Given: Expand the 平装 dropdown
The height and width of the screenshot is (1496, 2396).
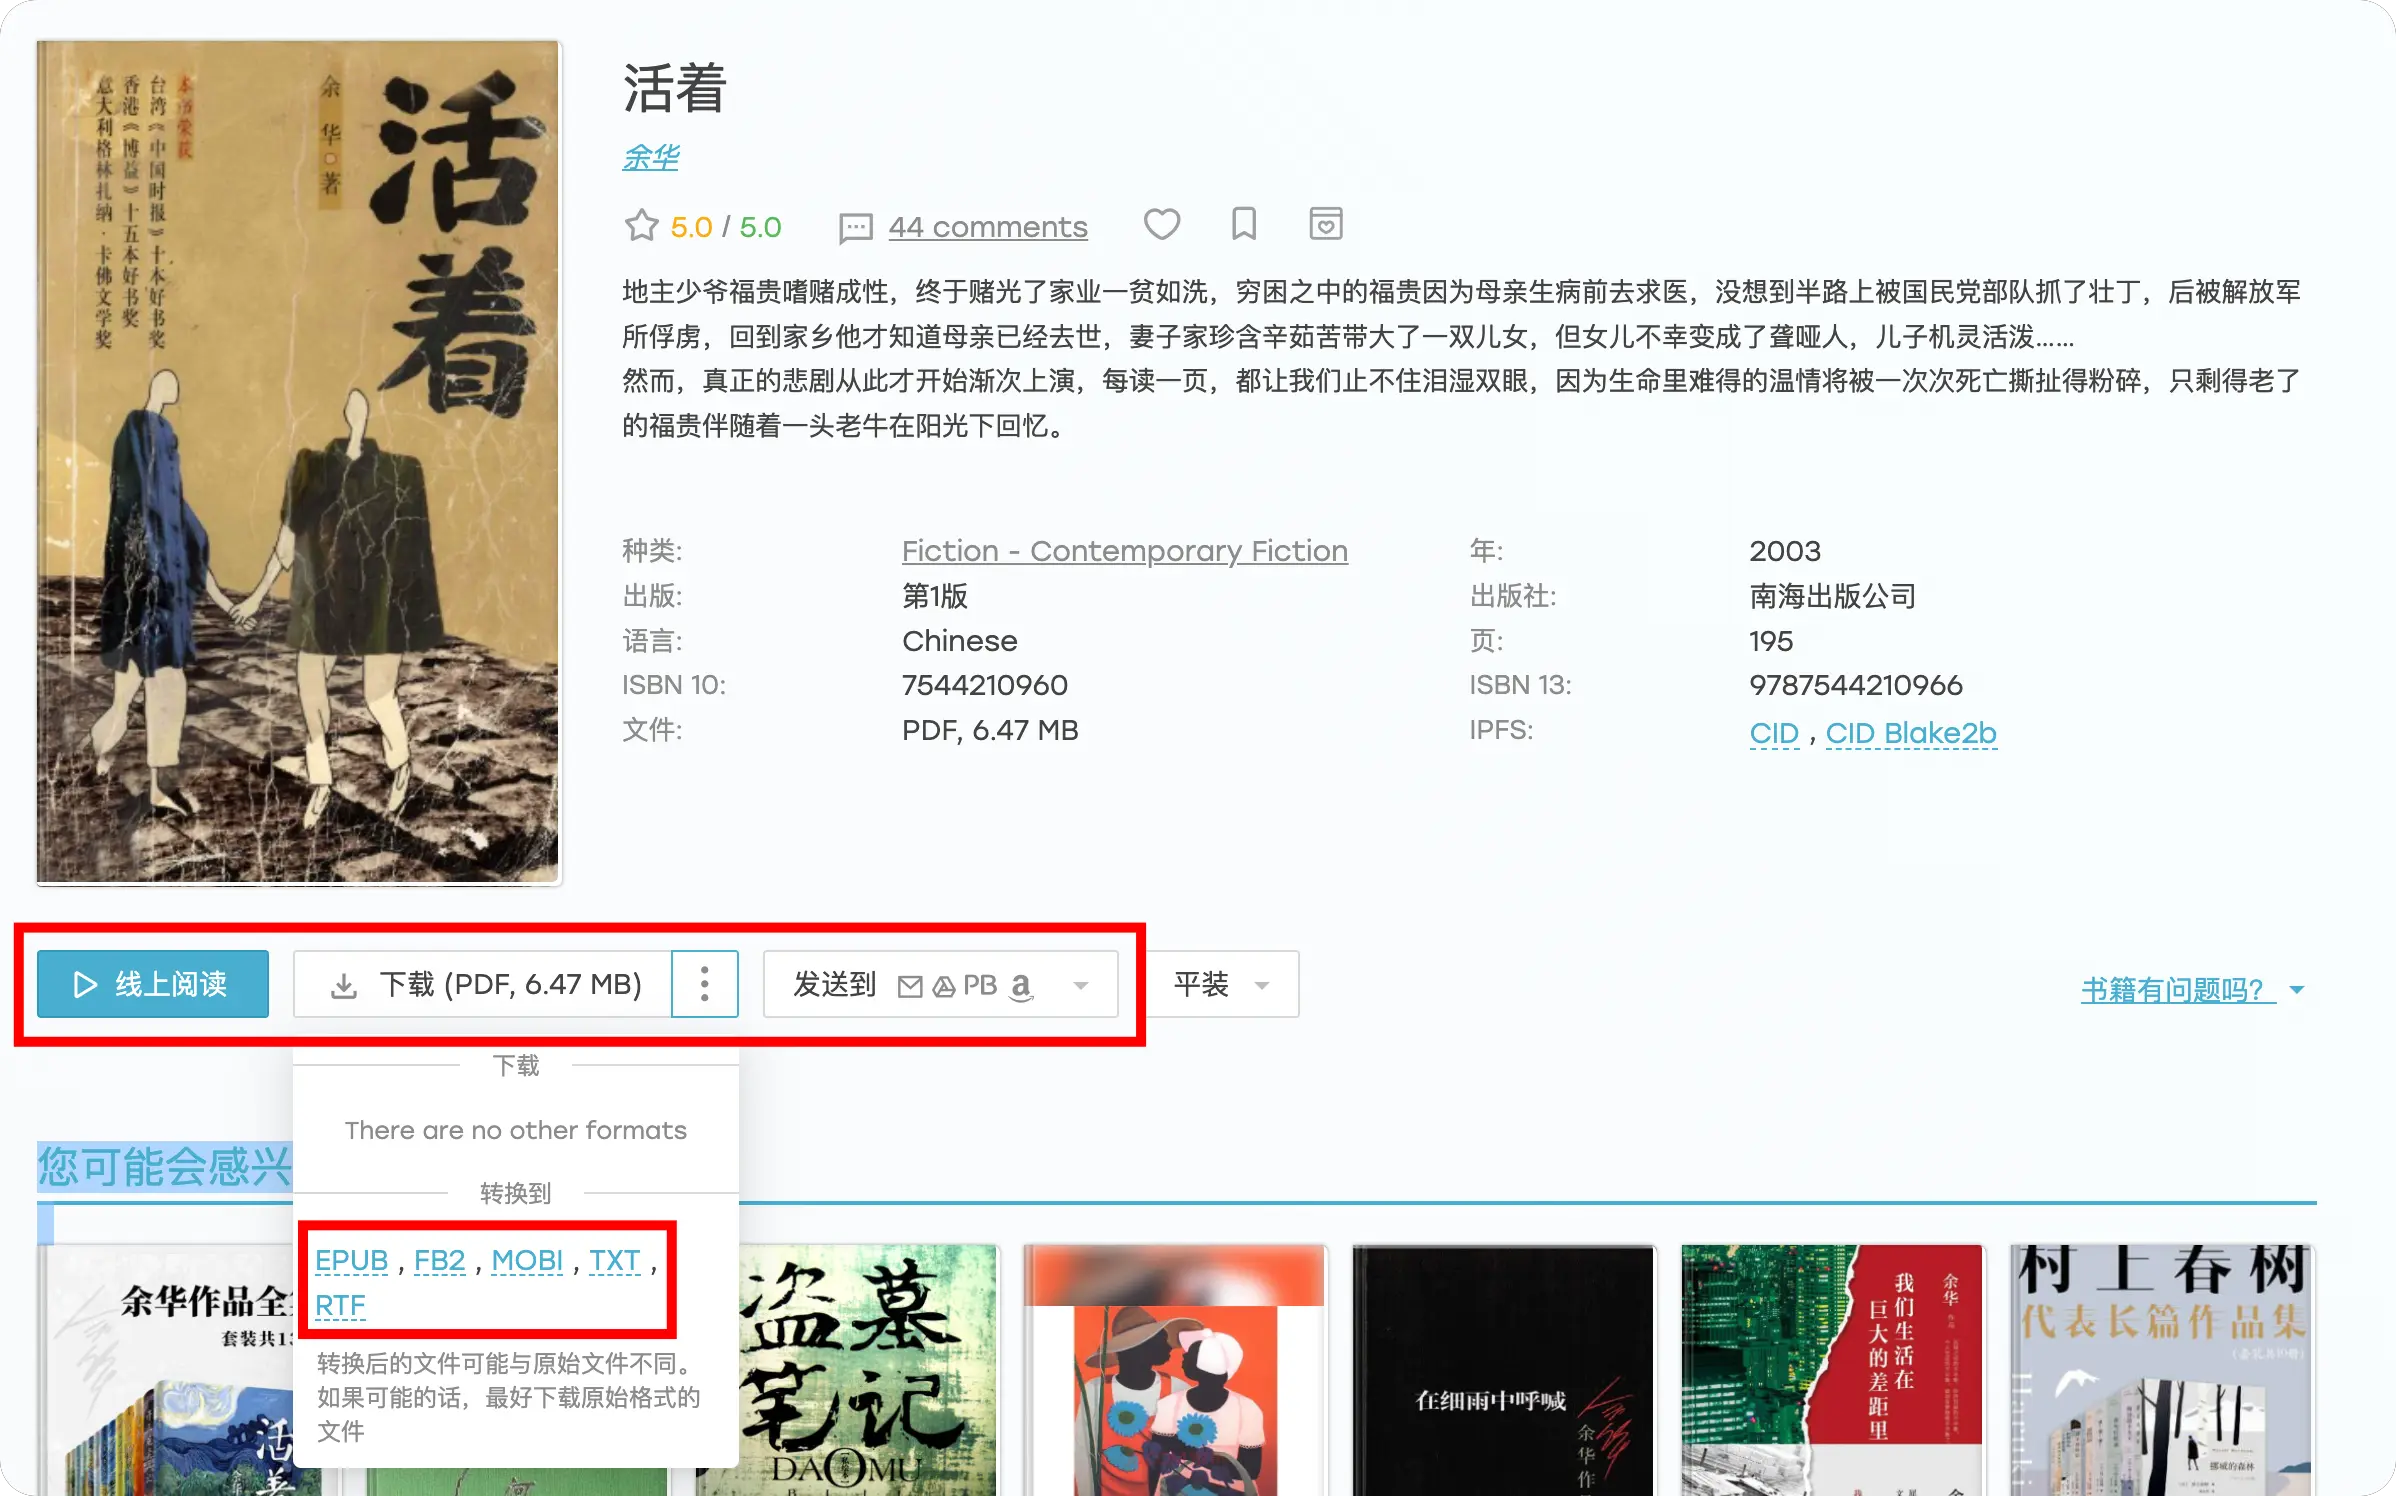Looking at the screenshot, I should tap(1222, 984).
